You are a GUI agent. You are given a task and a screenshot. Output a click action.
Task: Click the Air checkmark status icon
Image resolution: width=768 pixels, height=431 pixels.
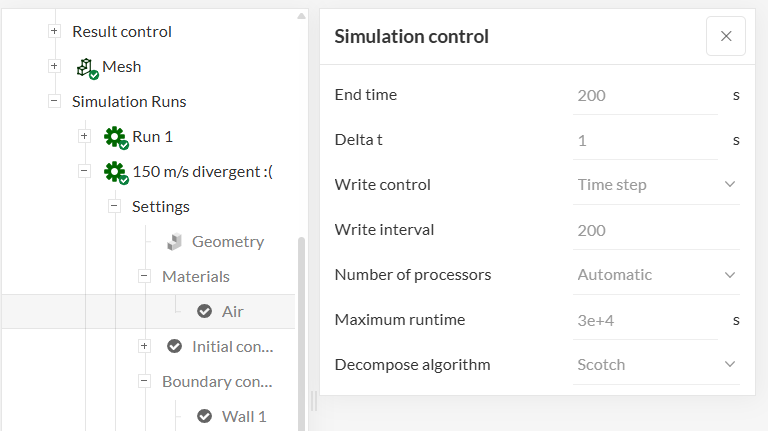point(205,312)
